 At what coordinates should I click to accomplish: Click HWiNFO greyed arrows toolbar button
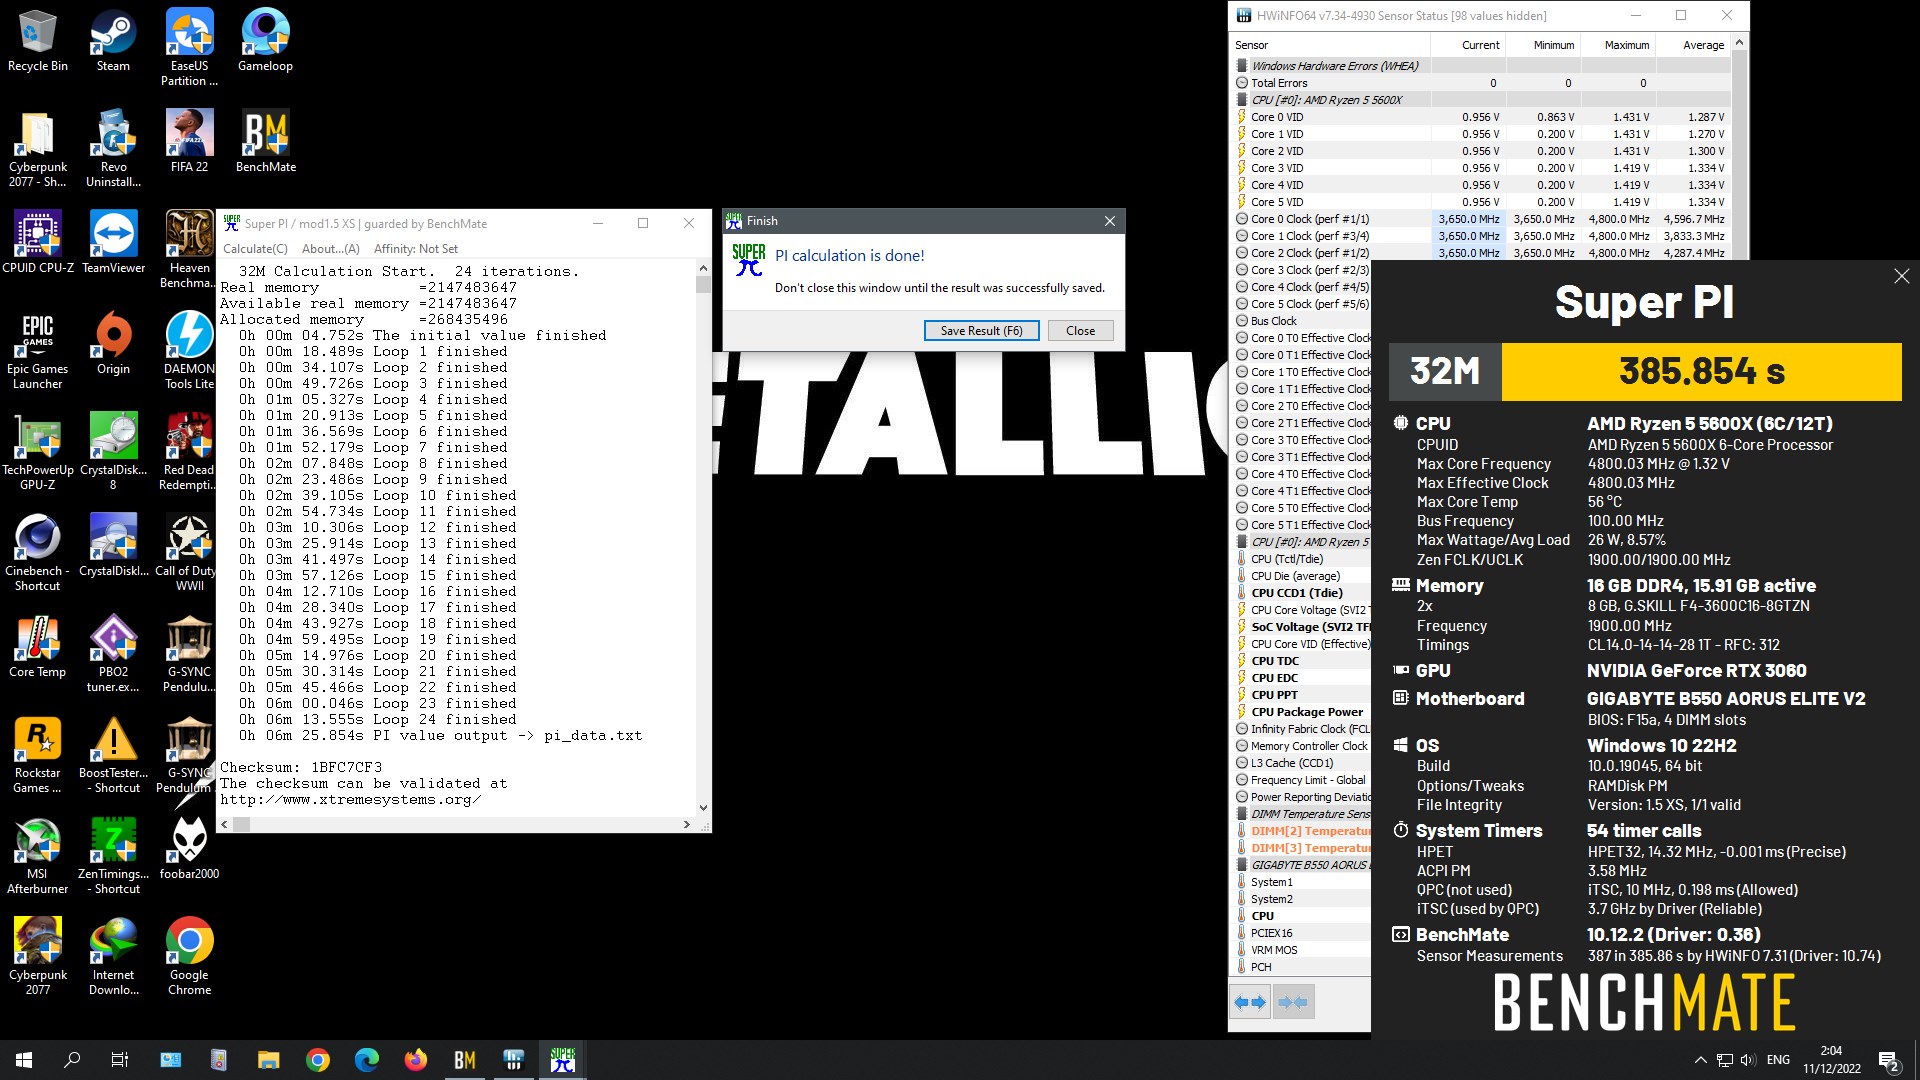(x=1292, y=1002)
